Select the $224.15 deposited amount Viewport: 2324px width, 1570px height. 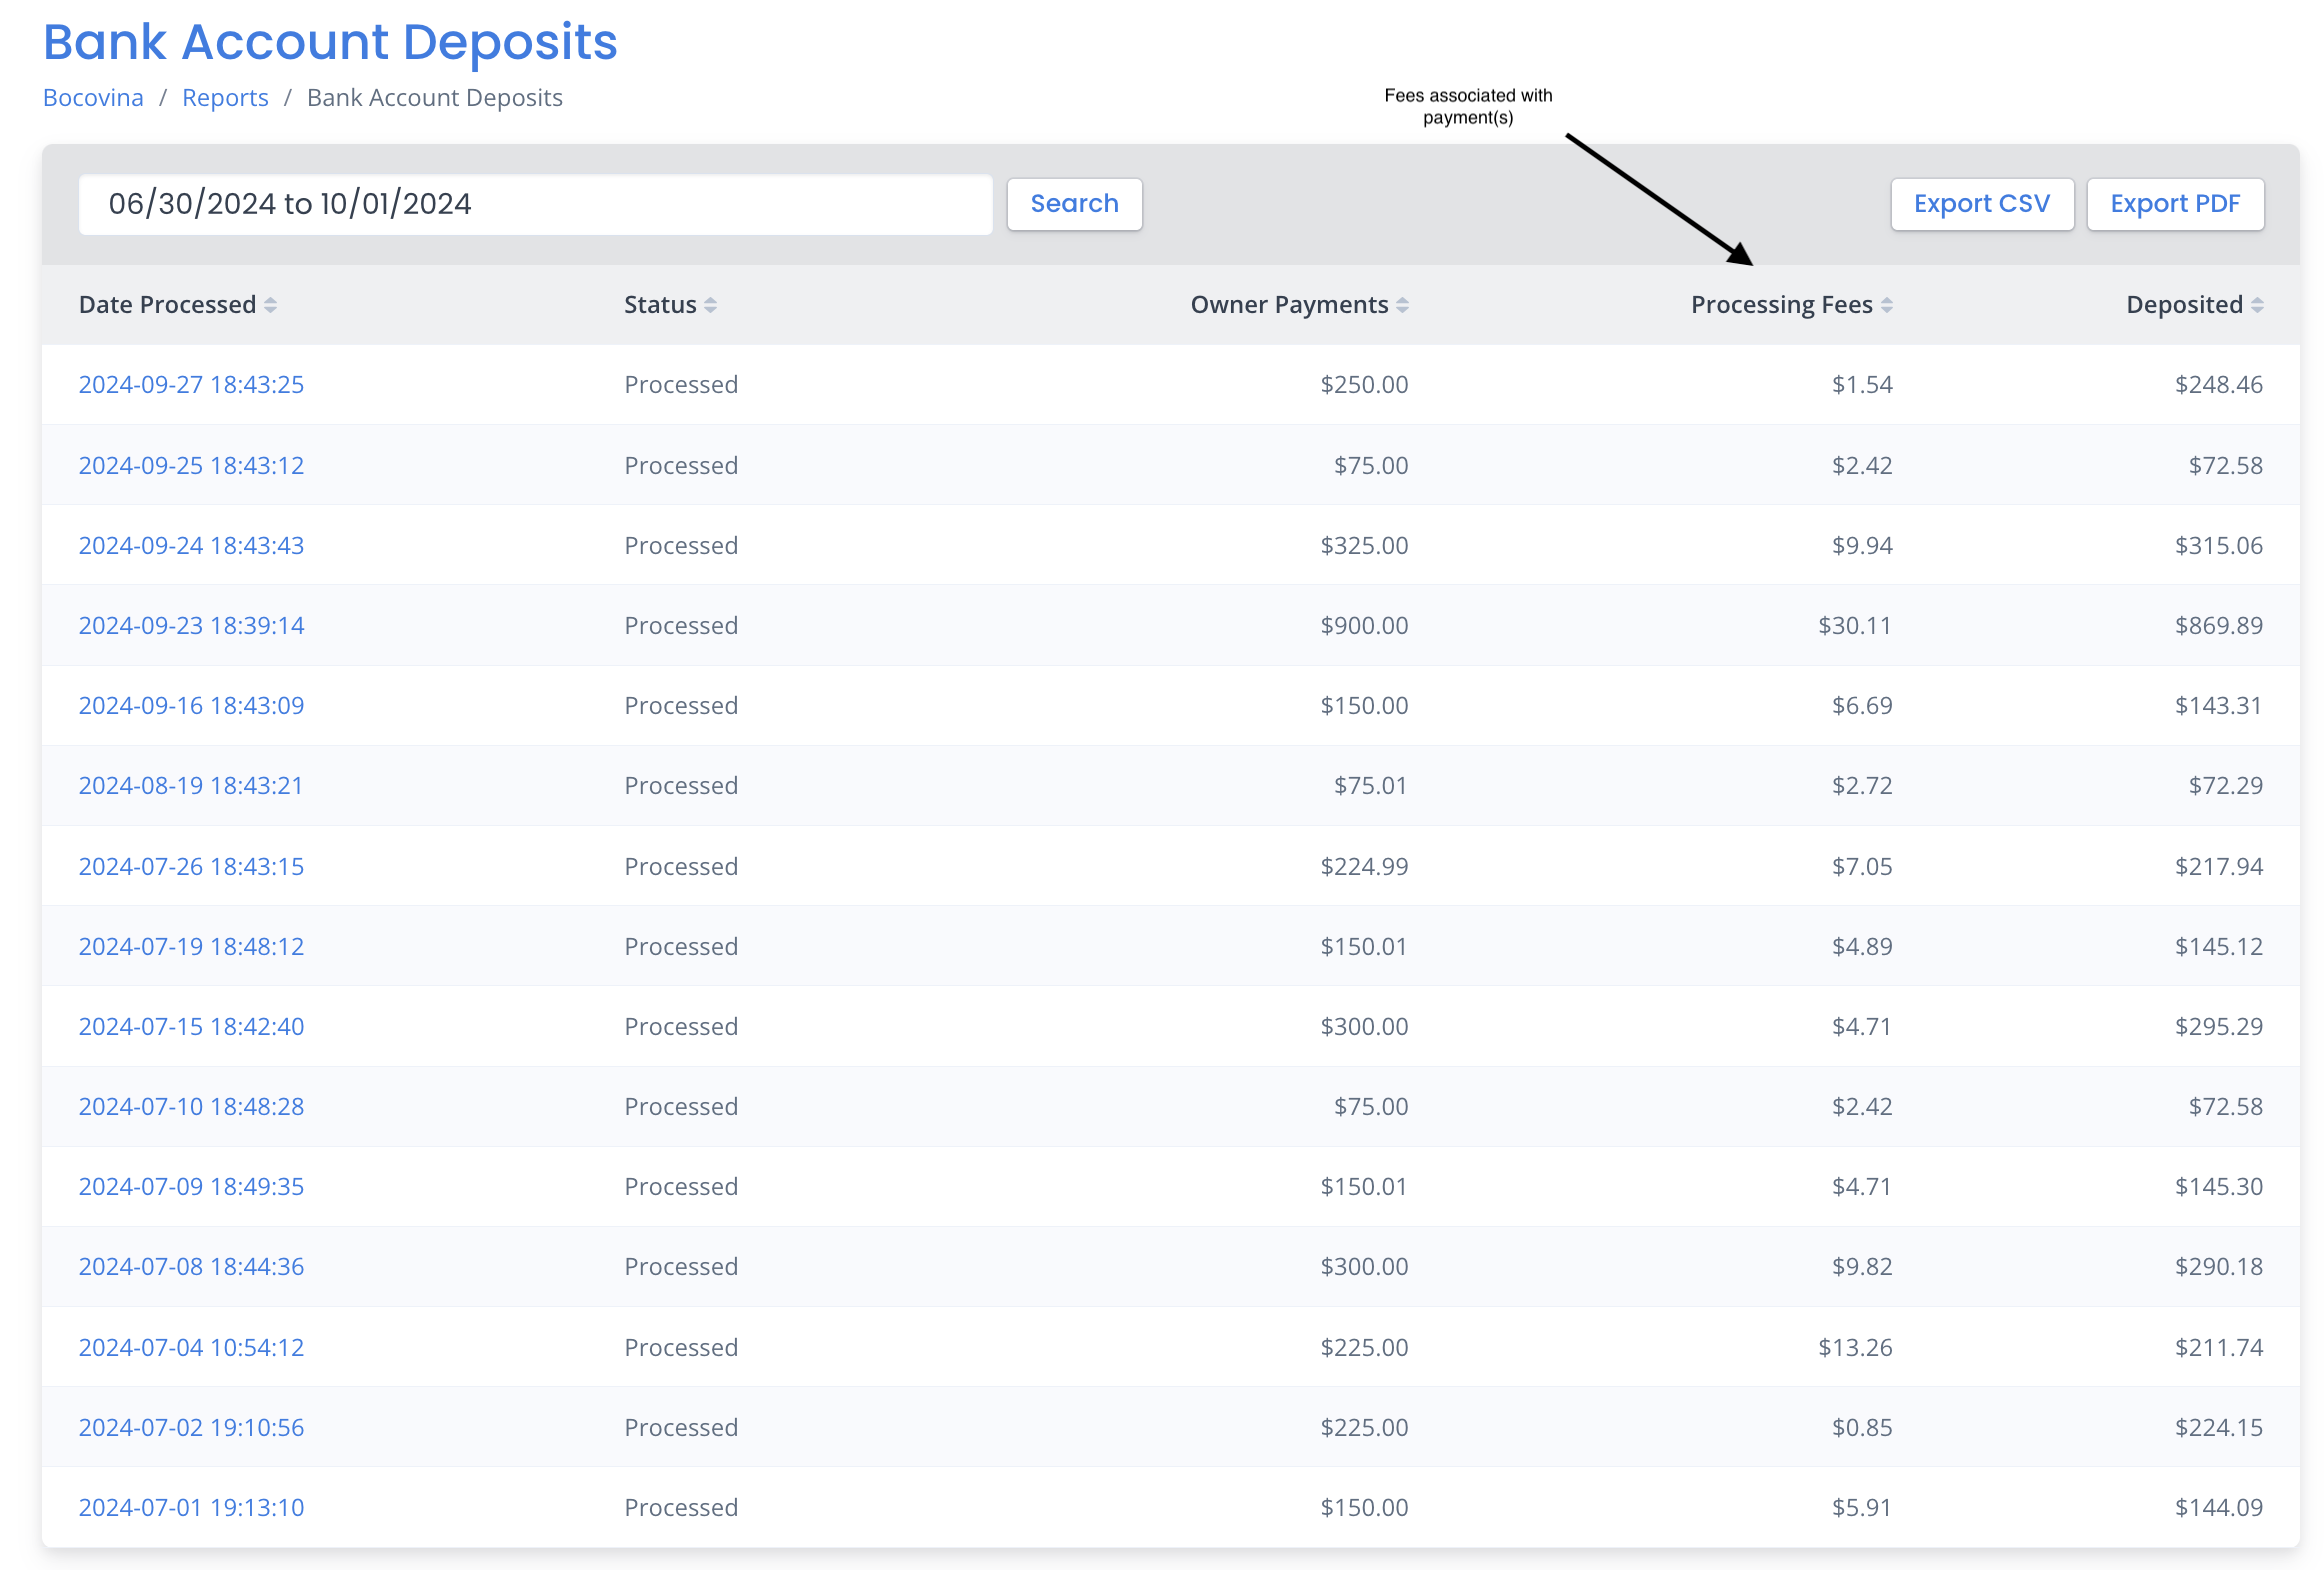pos(2218,1427)
